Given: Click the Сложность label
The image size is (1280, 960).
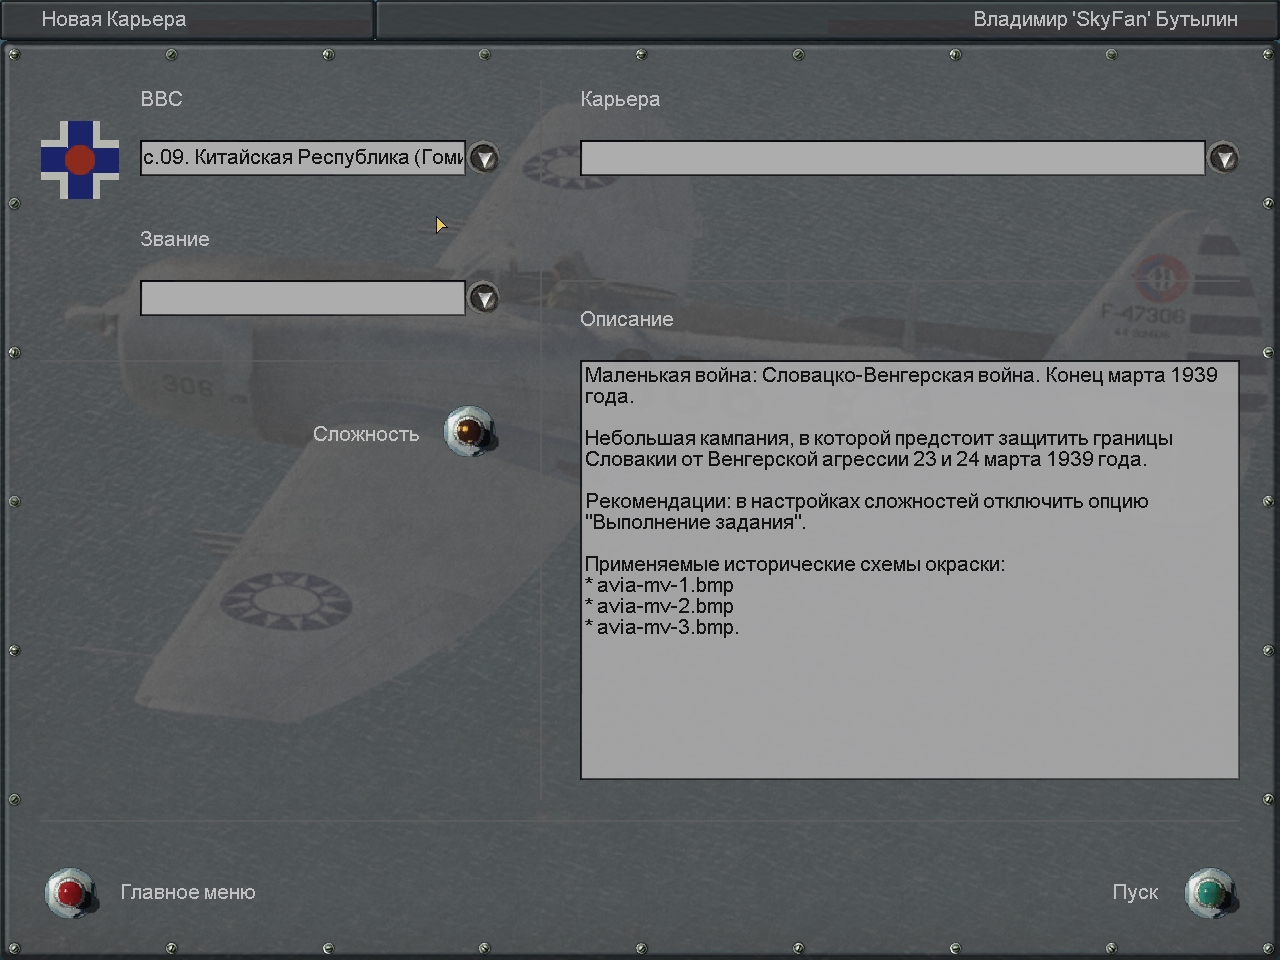Looking at the screenshot, I should point(366,434).
